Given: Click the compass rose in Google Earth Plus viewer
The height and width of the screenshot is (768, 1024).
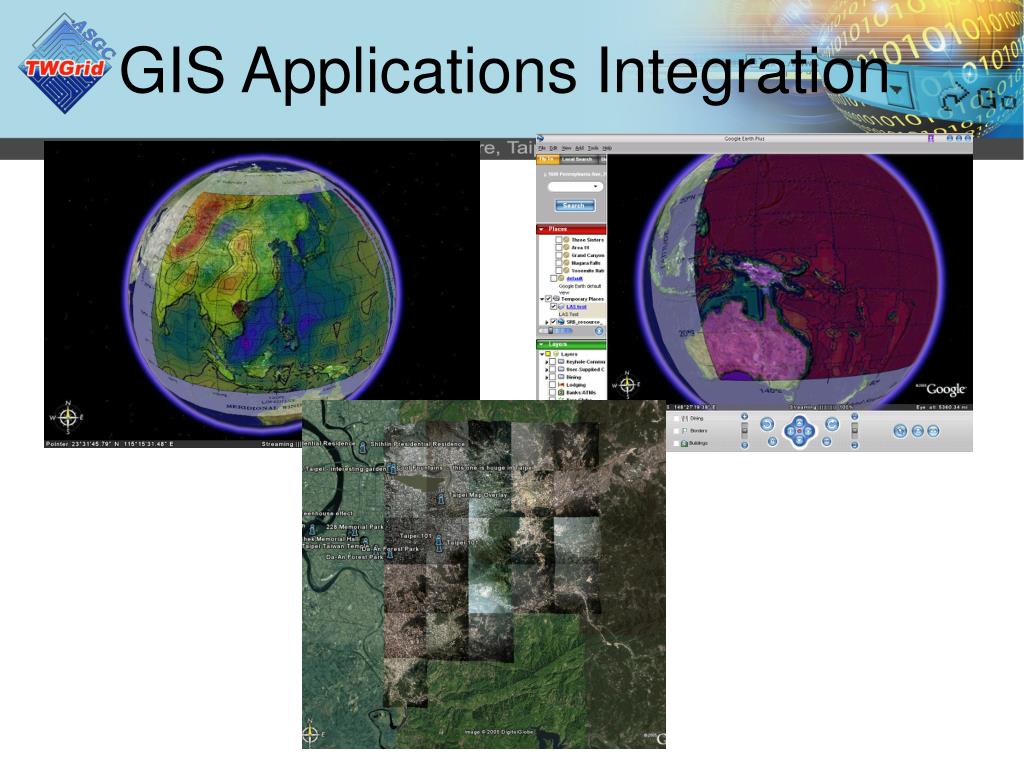Looking at the screenshot, I should click(627, 385).
